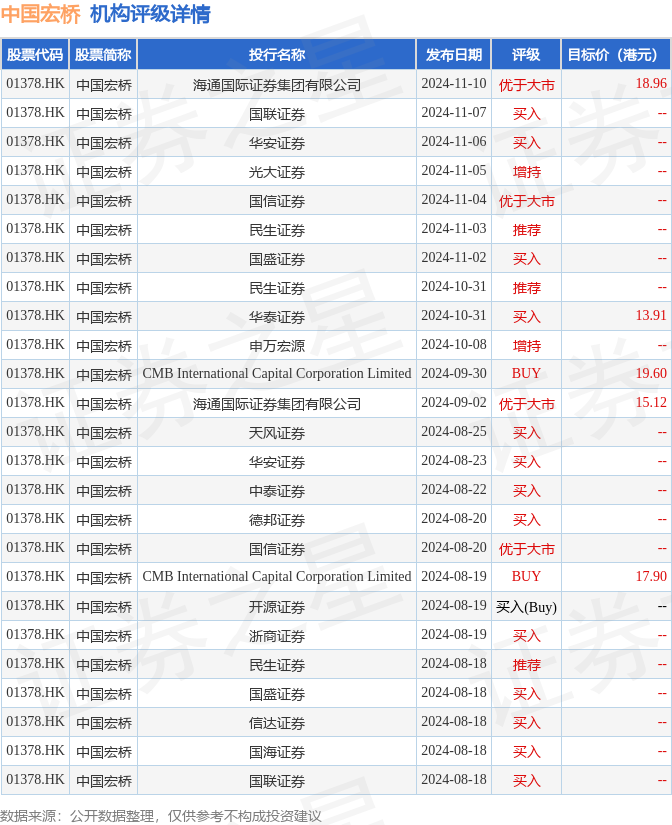Click date 2024-08-22
Viewport: 672px width, 825px height.
tap(454, 490)
